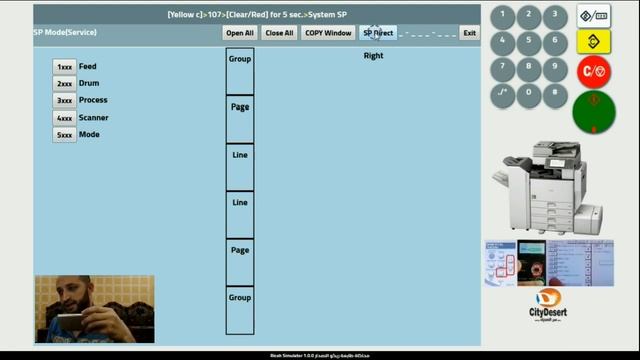
Task: Click the yellow Clear Modes key
Action: pos(593,42)
